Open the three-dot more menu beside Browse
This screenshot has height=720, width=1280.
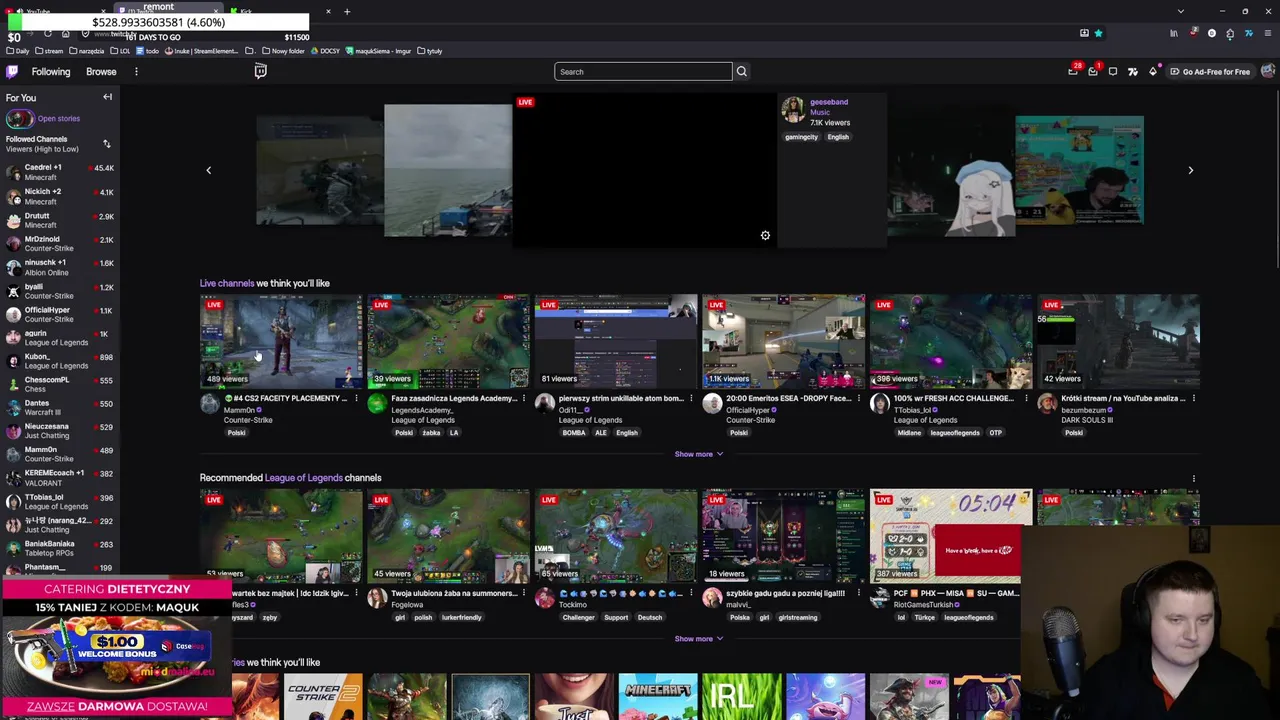[x=136, y=72]
